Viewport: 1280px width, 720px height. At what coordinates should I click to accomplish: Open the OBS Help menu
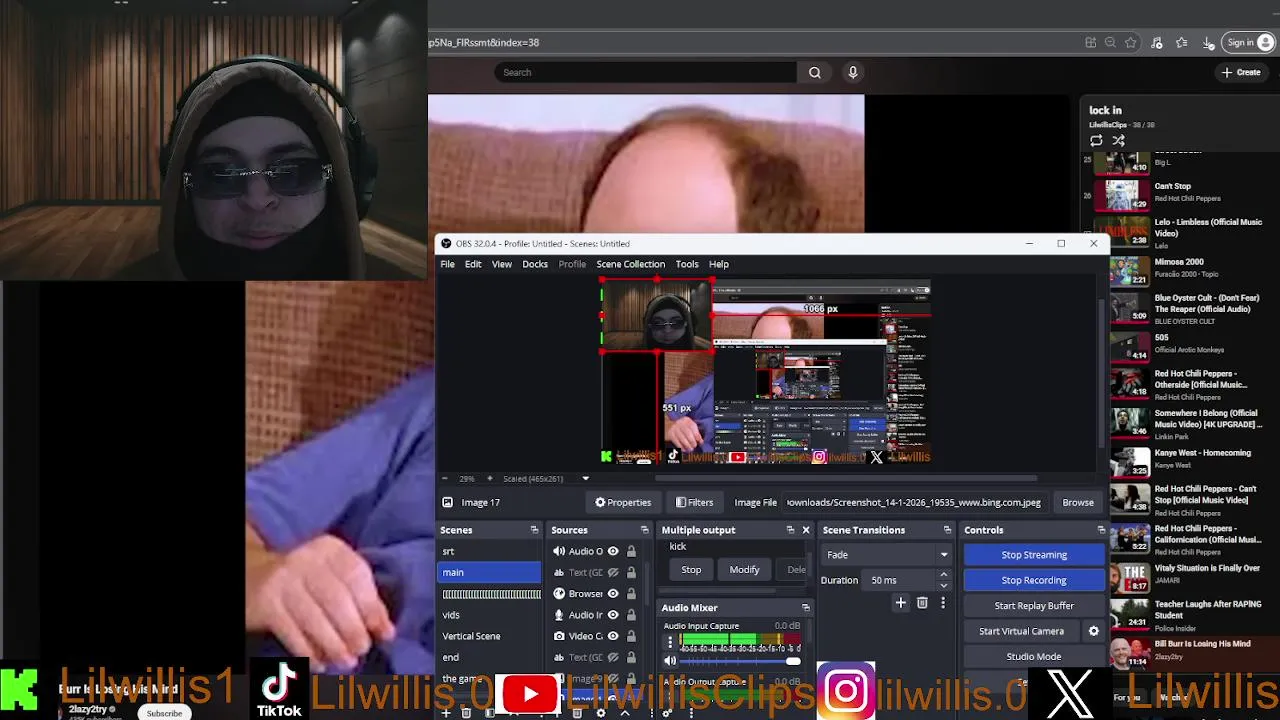[x=719, y=264]
